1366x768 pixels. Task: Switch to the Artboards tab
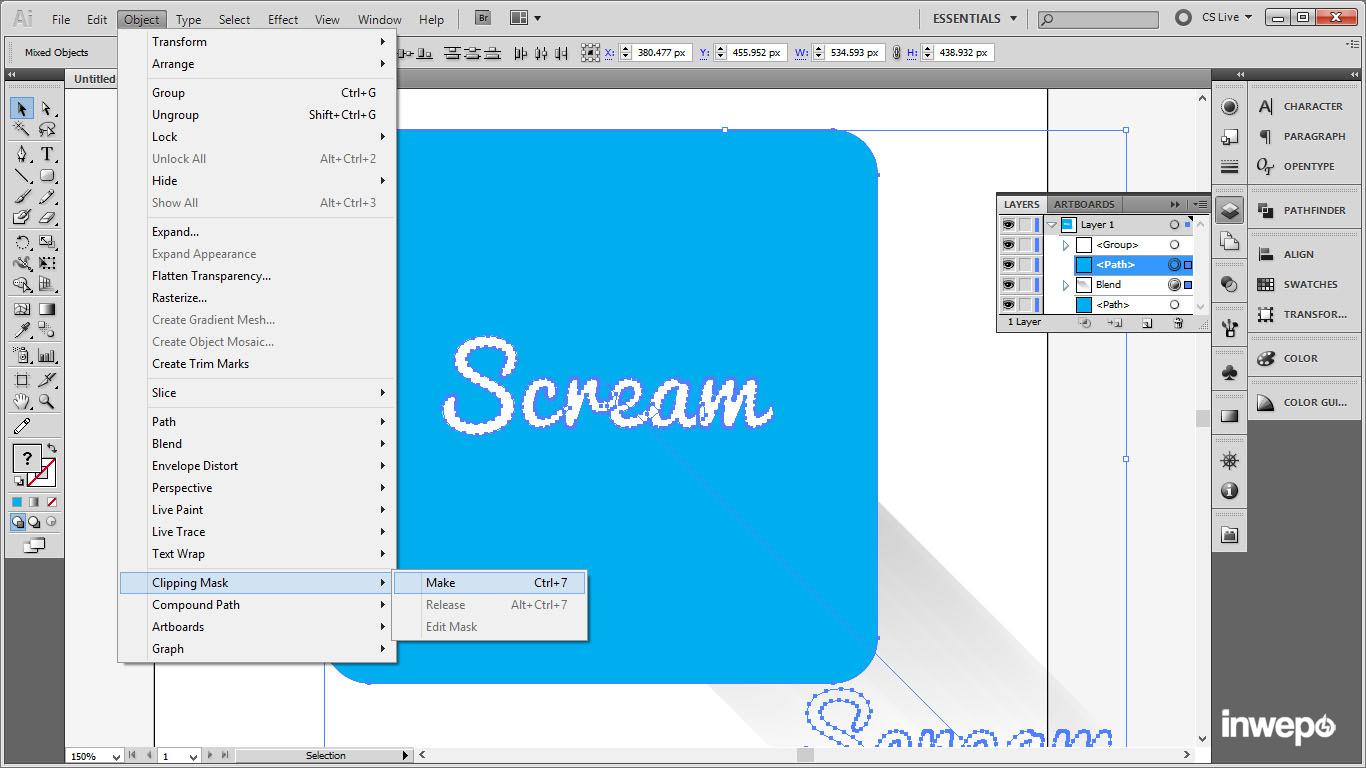[x=1084, y=204]
